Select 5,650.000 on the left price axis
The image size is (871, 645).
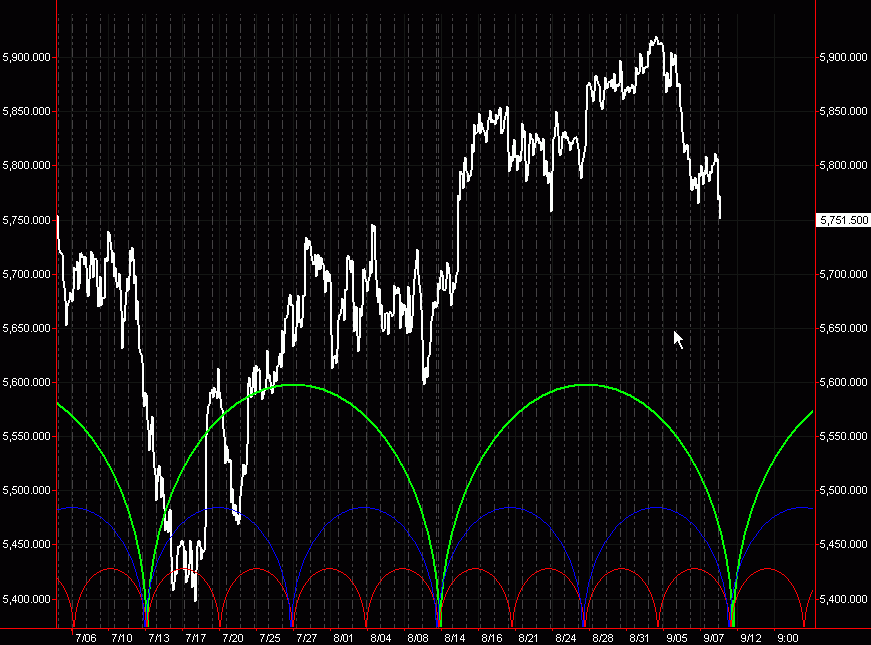click(x=26, y=328)
